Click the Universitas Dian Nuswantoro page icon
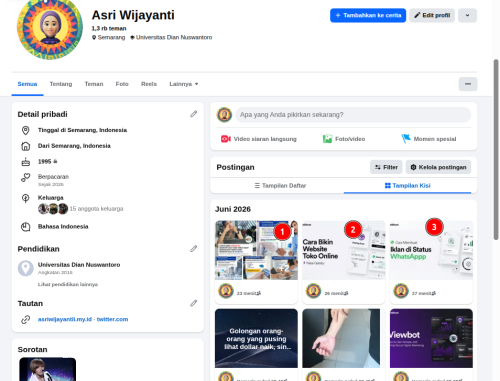 point(26,268)
